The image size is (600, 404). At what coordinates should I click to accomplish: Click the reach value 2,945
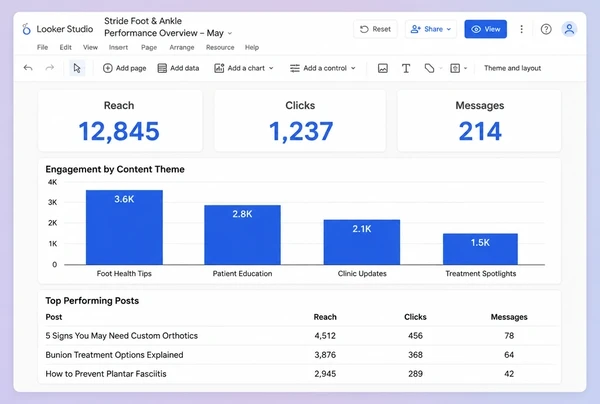coord(325,374)
